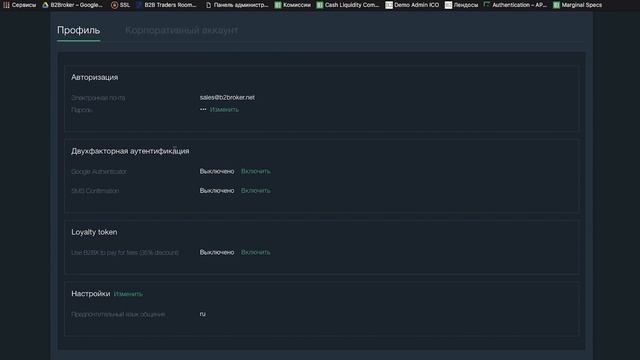Viewport: 640px width, 360px height.
Task: Open the Сервисы apps bookmark
Action: [x=20, y=5]
